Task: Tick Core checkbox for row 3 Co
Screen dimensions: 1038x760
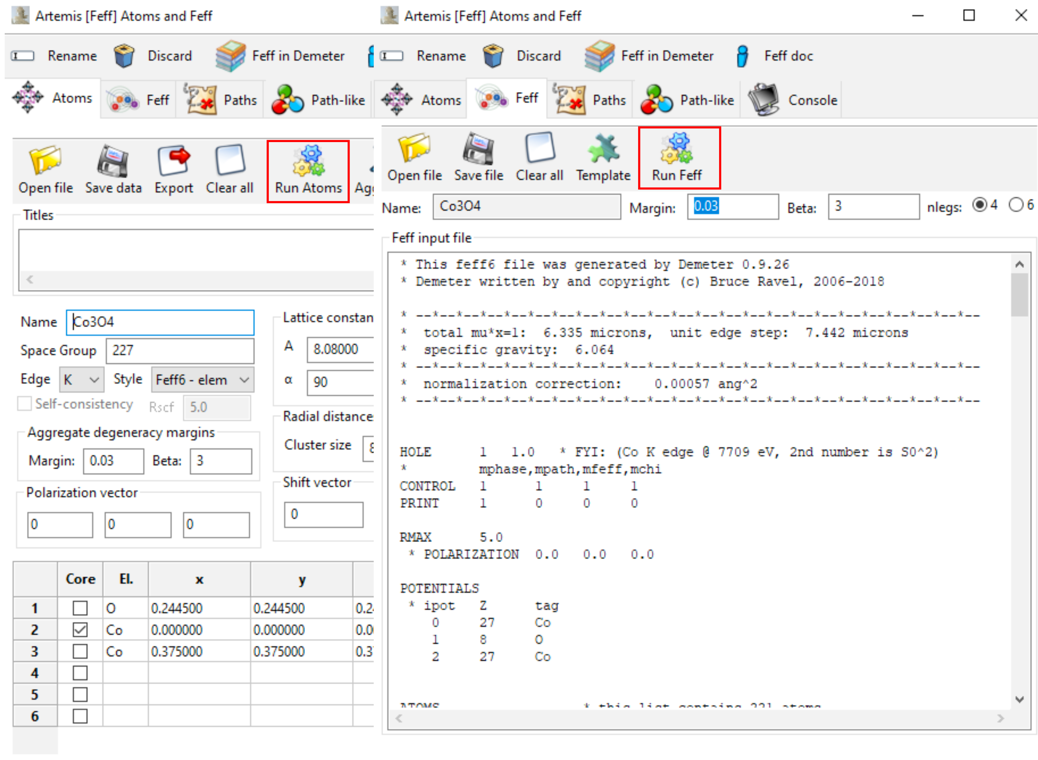Action: [x=80, y=651]
